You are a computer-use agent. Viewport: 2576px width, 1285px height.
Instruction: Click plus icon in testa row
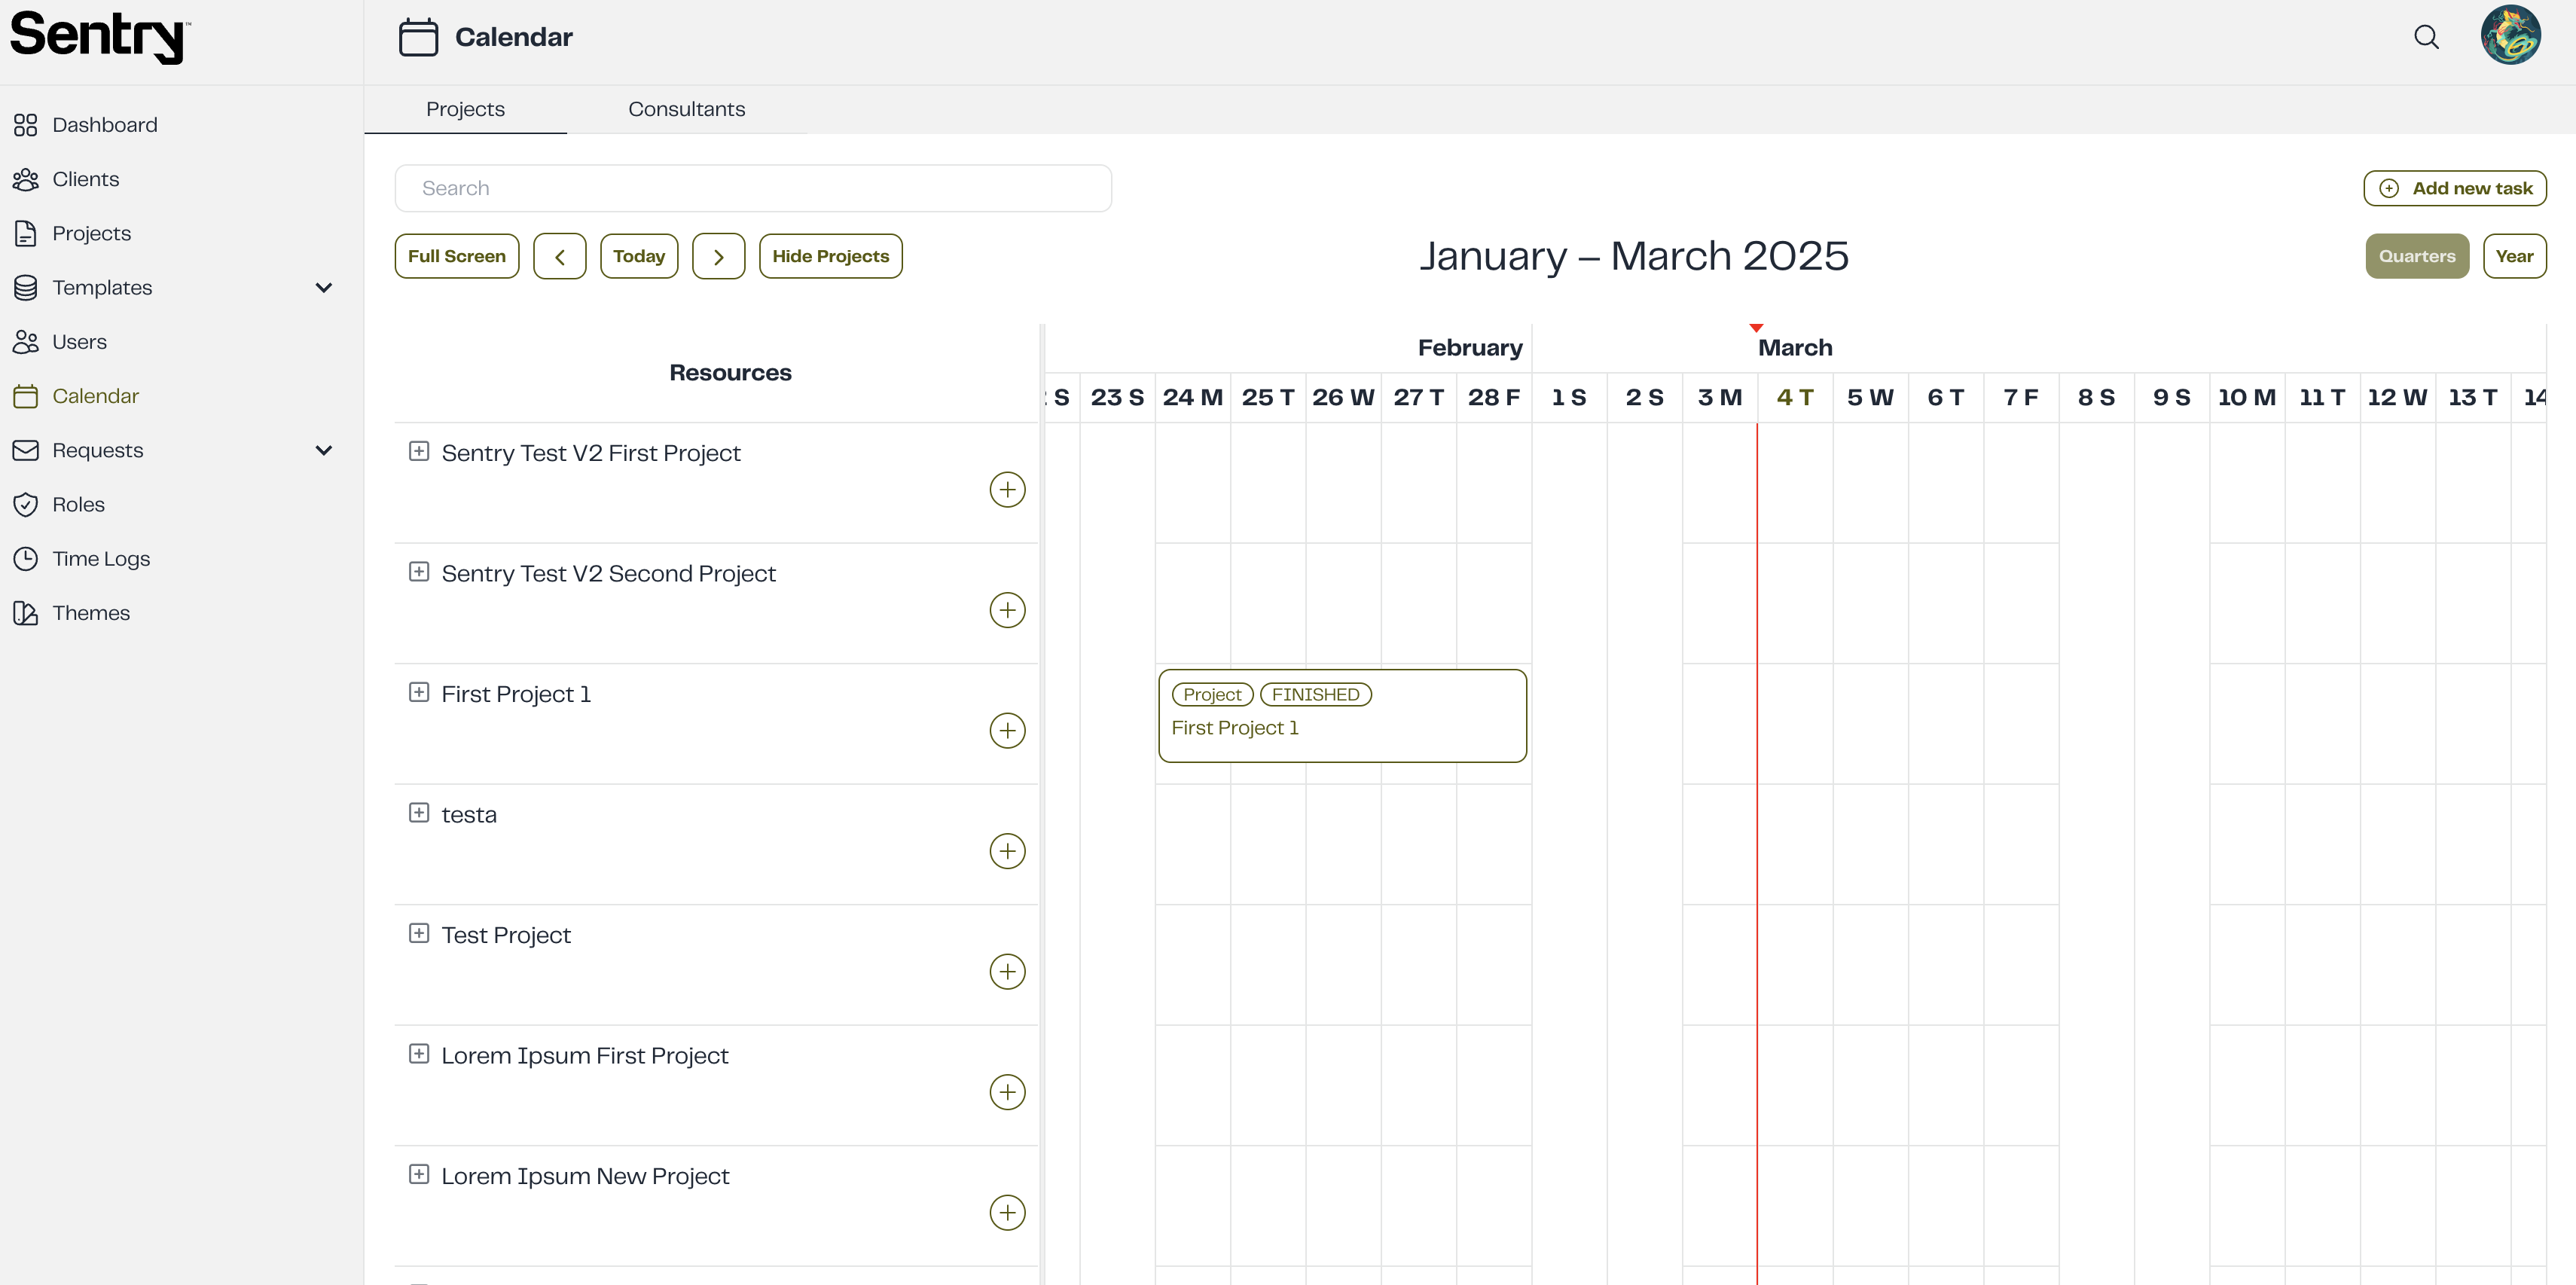coord(1007,851)
